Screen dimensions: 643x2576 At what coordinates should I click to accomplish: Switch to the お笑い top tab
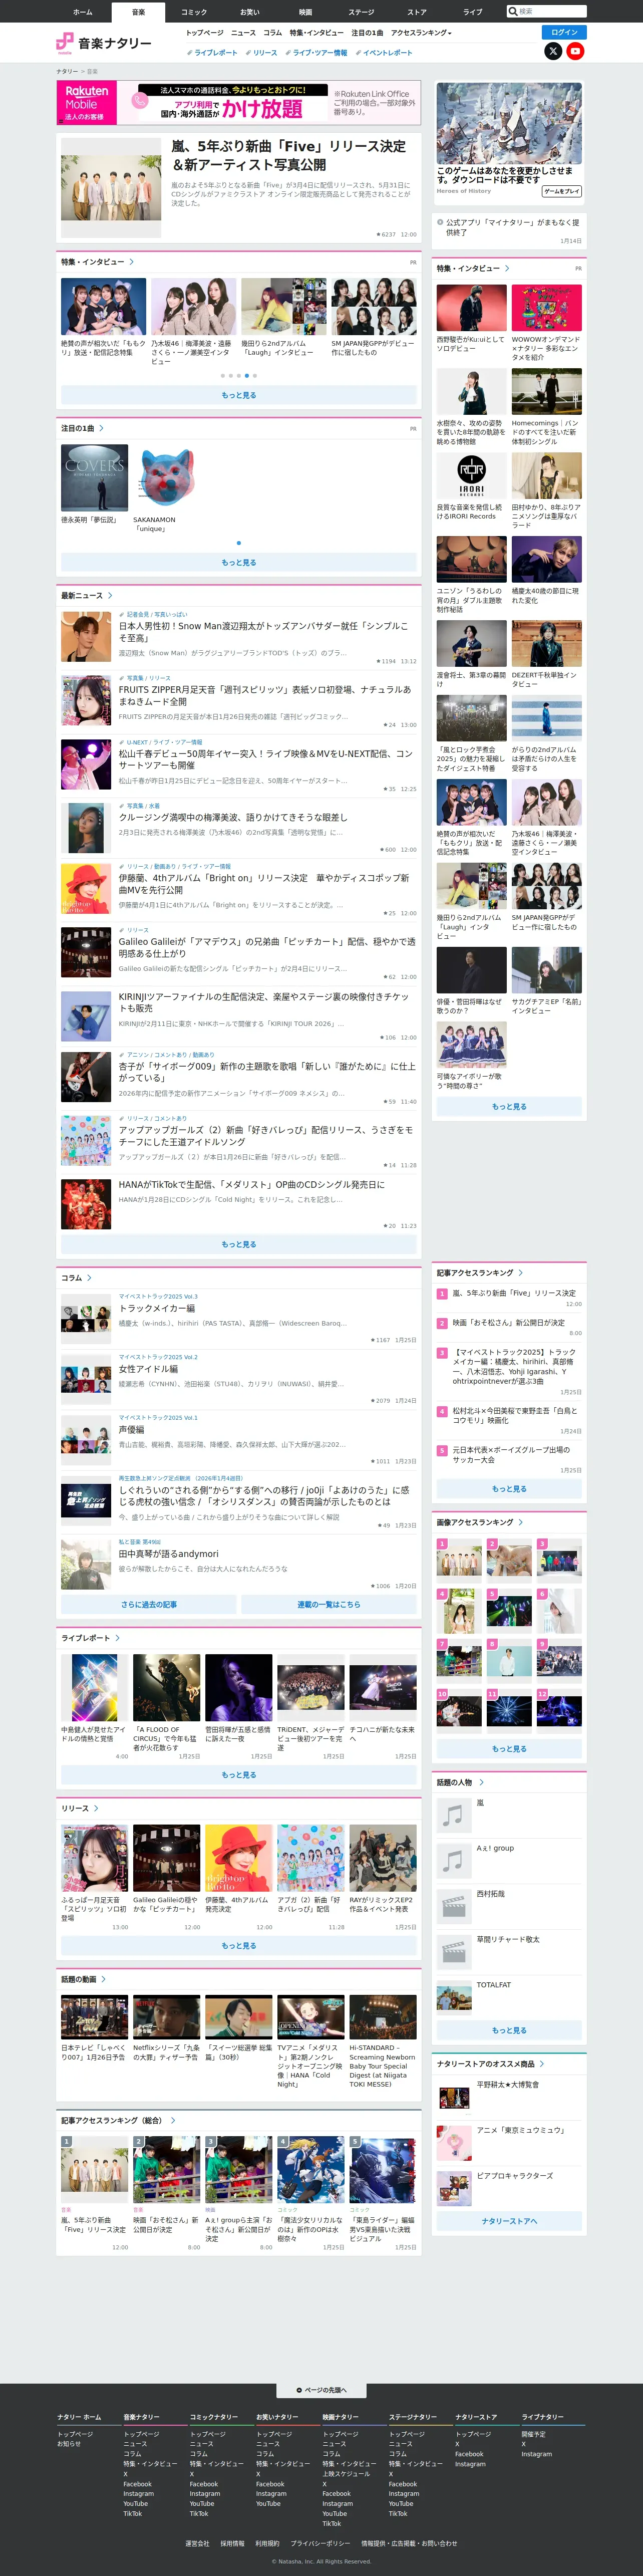pos(250,12)
